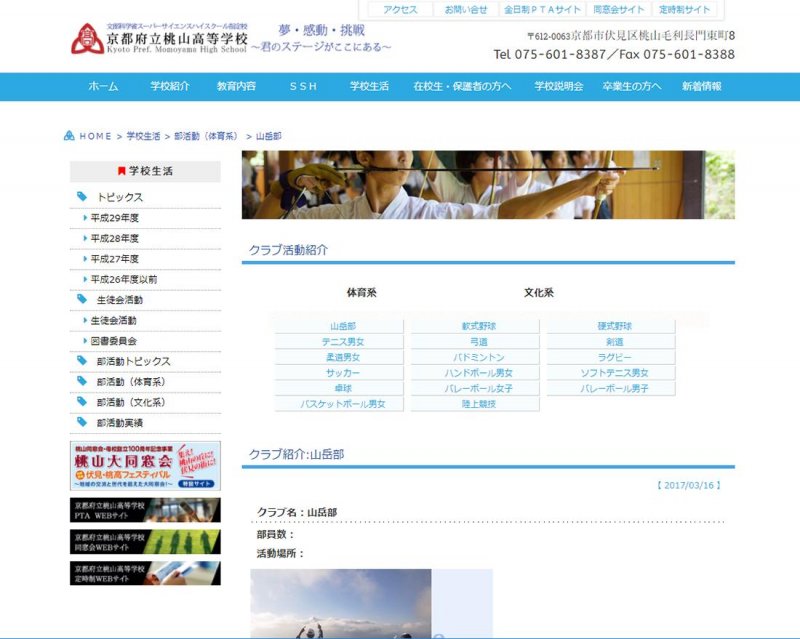Click the tag icon beside 部活動（文化系）
Screen dimensions: 800x639
click(82, 402)
